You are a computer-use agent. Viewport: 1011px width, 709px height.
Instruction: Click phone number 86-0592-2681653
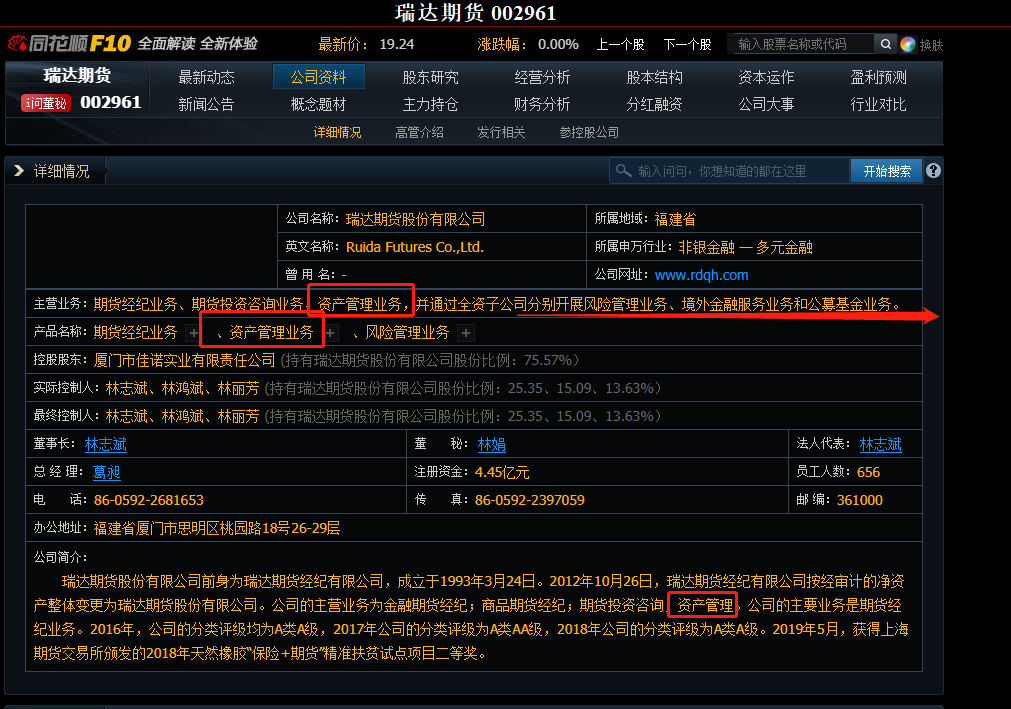click(149, 500)
